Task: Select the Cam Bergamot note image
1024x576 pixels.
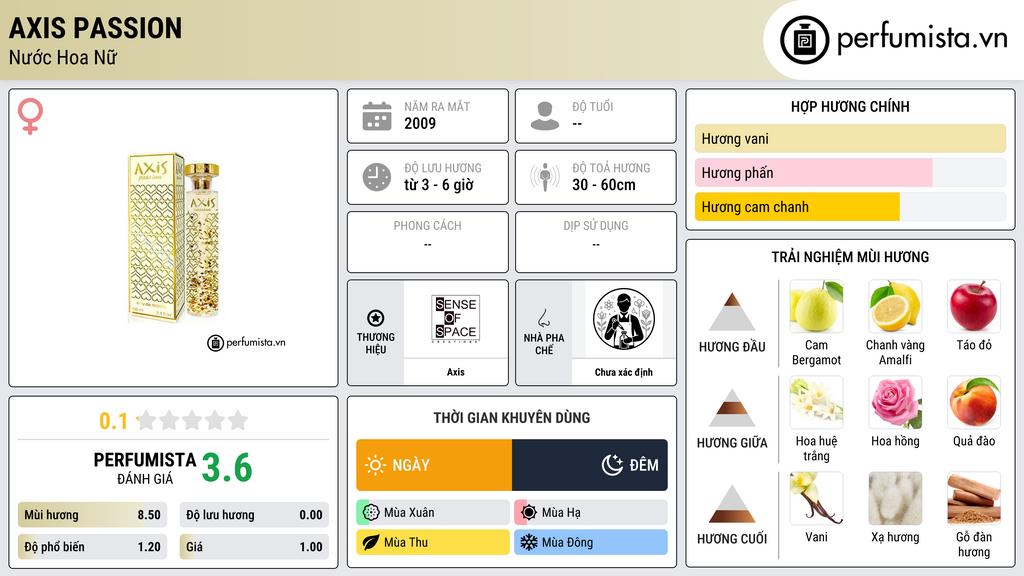Action: 816,306
